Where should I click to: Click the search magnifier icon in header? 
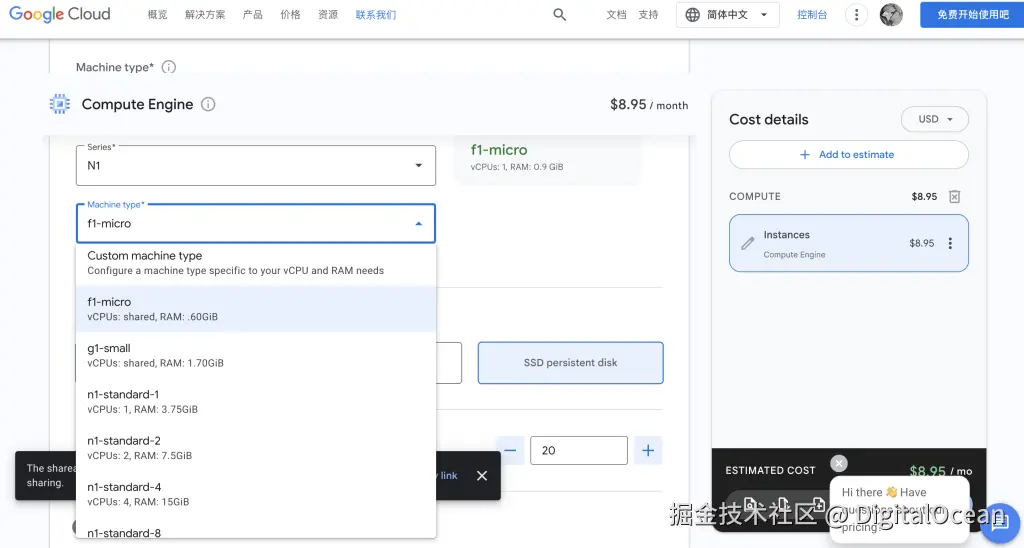click(x=560, y=14)
